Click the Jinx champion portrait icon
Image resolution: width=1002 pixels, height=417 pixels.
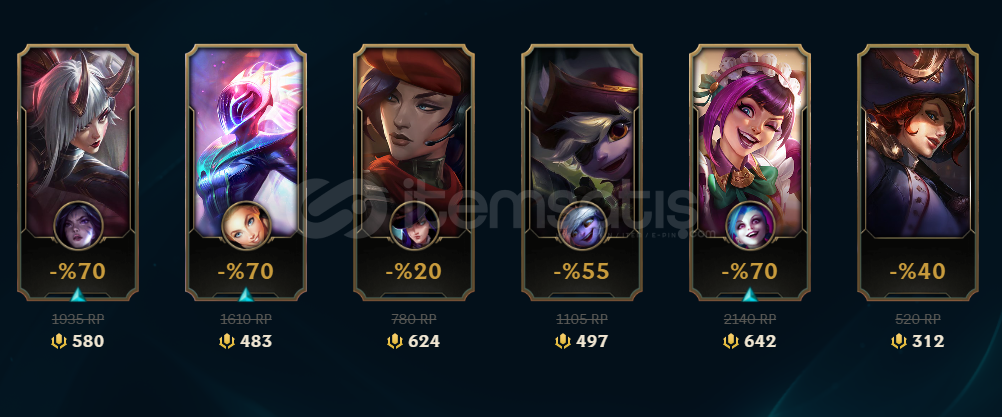[x=750, y=225]
